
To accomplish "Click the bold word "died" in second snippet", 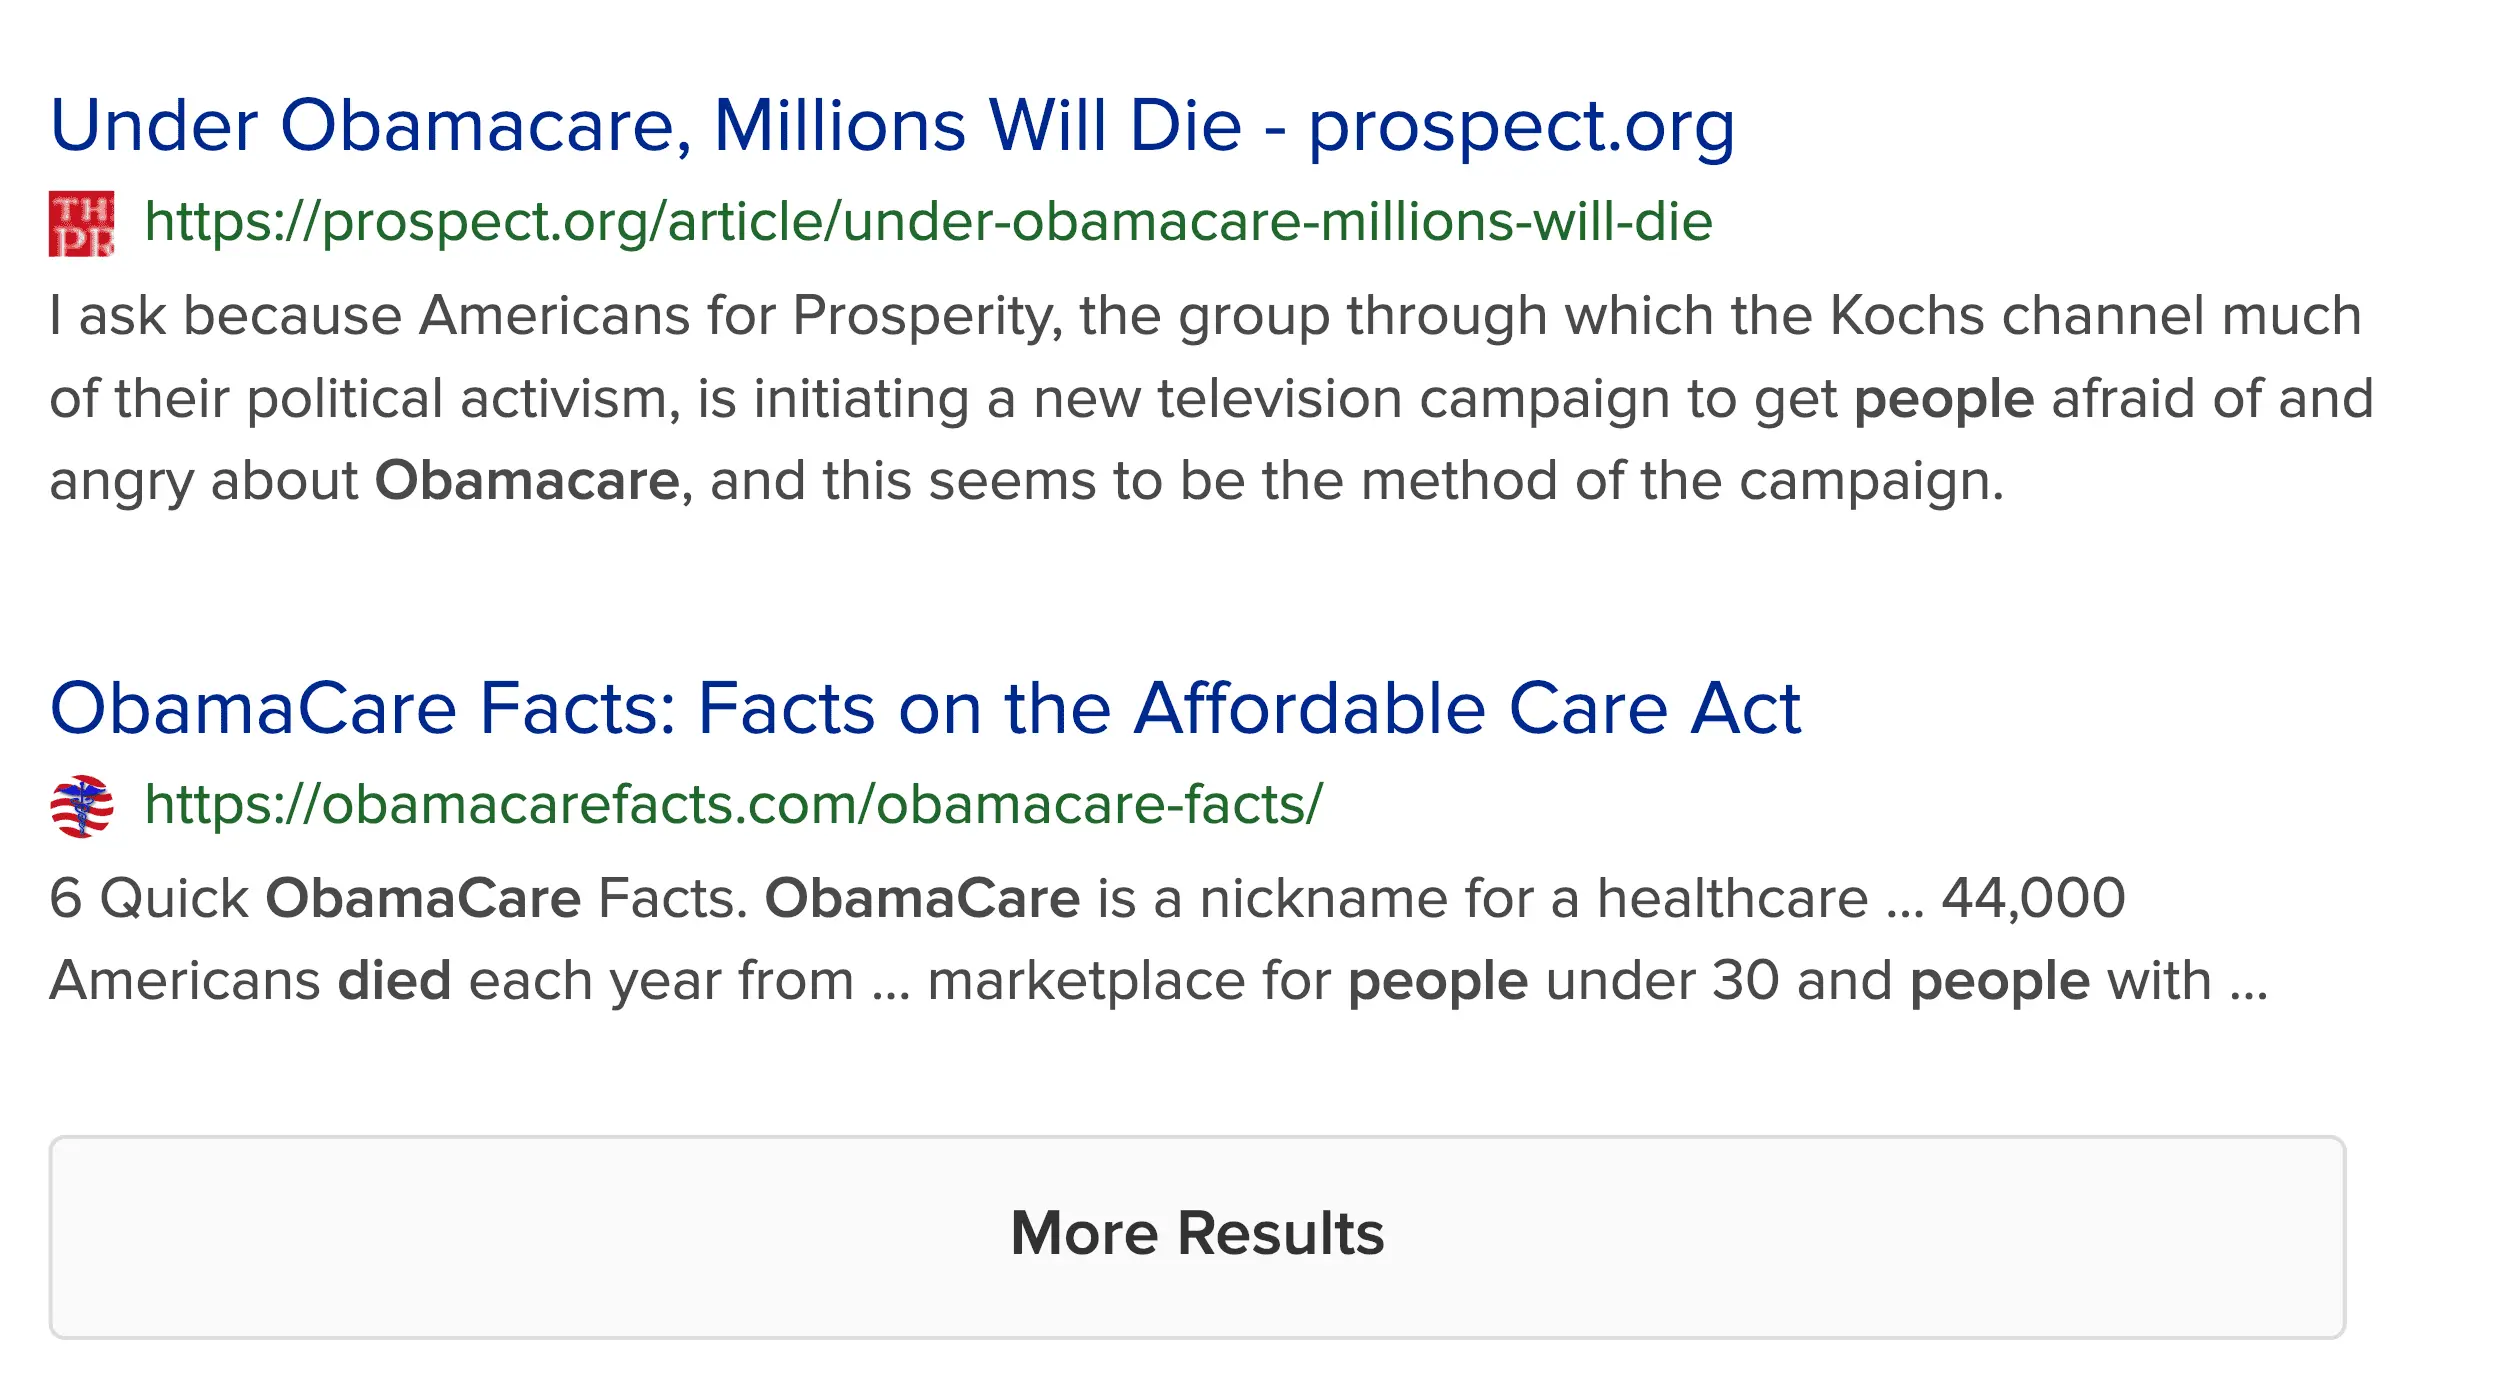I will 394,980.
